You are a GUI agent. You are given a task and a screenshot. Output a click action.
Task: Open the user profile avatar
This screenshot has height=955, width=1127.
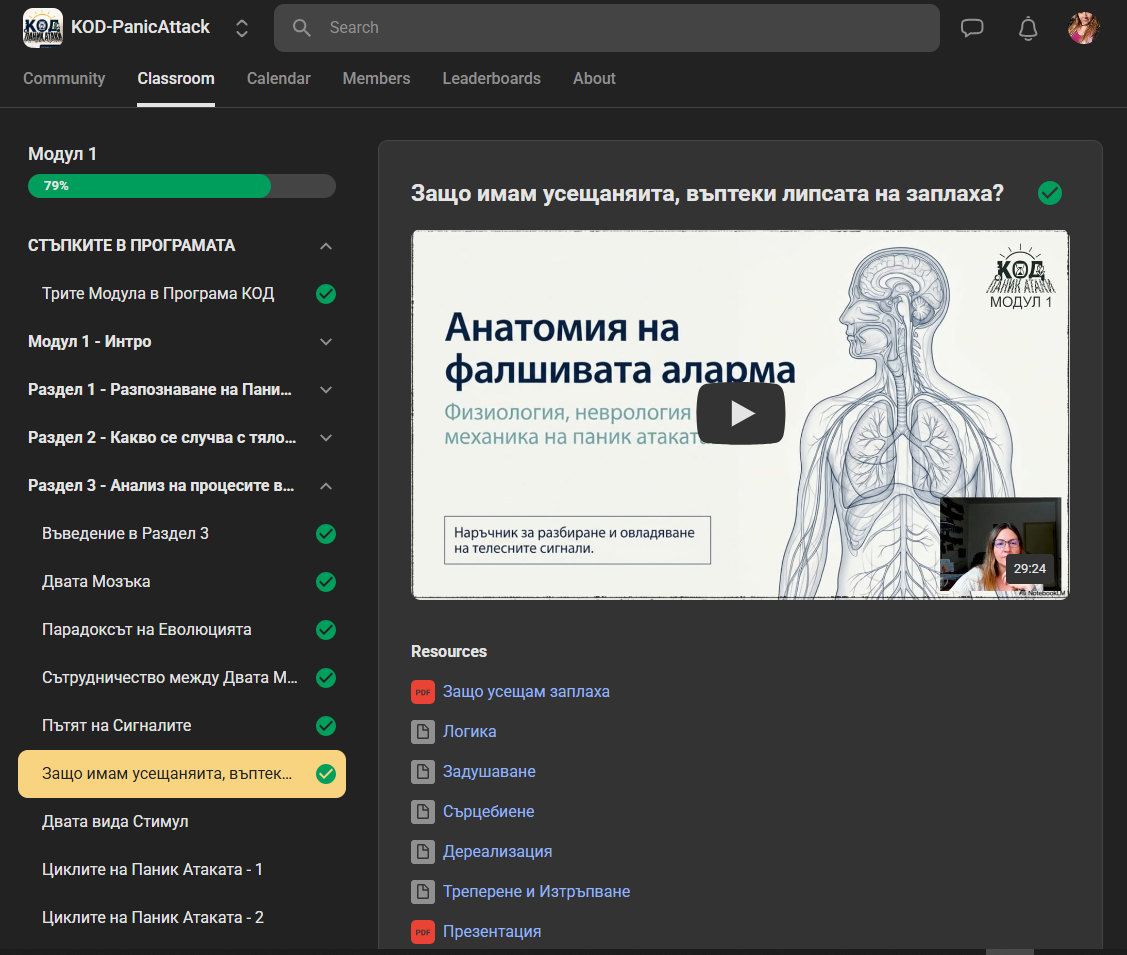[1084, 28]
